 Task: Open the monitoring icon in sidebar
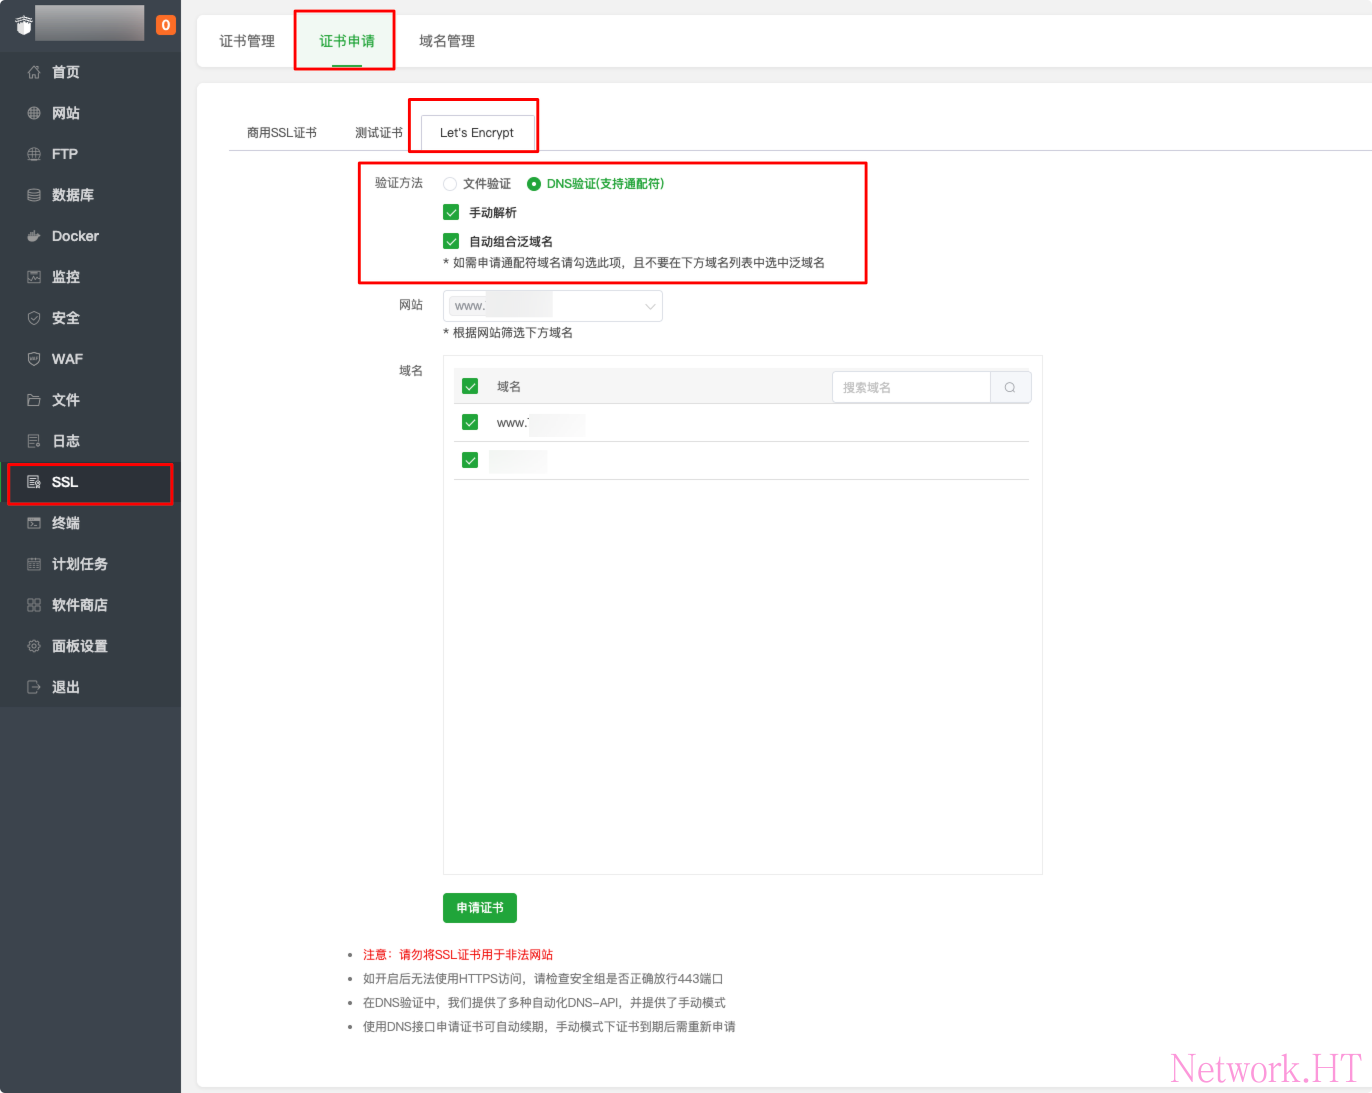34,277
